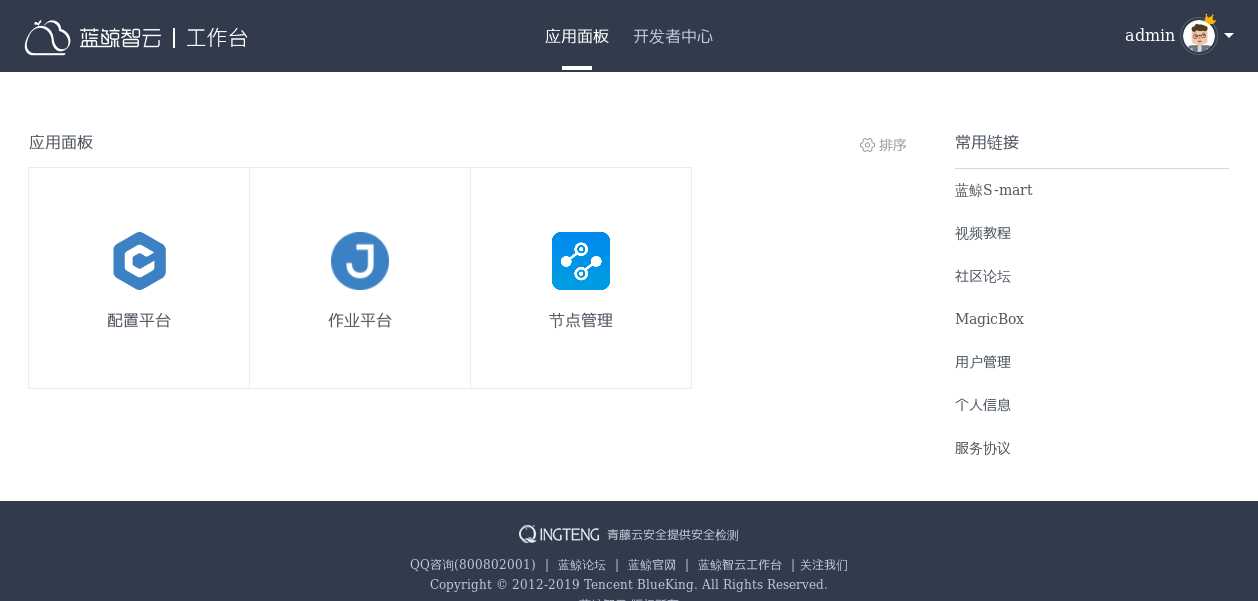Click the QINGTENG logo in footer
Image resolution: width=1258 pixels, height=601 pixels.
(x=559, y=534)
